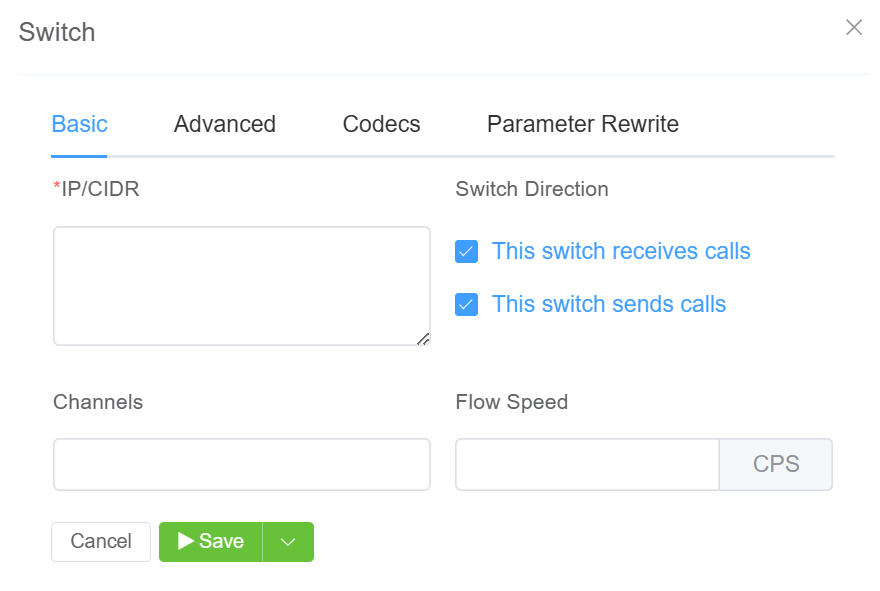Open the Codecs tab
The width and height of the screenshot is (880, 591).
click(381, 124)
